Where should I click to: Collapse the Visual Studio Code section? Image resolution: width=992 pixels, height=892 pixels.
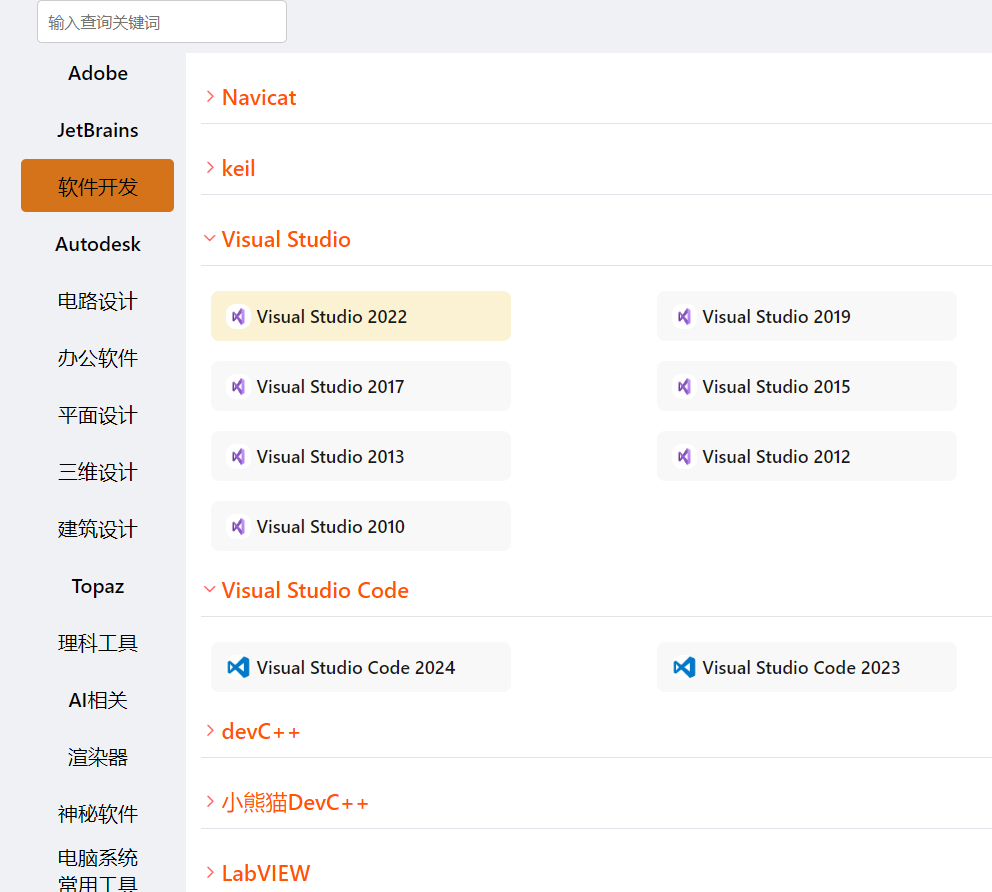click(x=314, y=590)
